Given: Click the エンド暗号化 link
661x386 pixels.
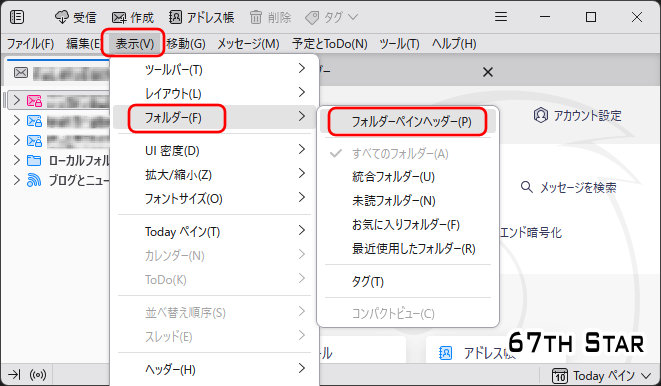Looking at the screenshot, I should 531,232.
